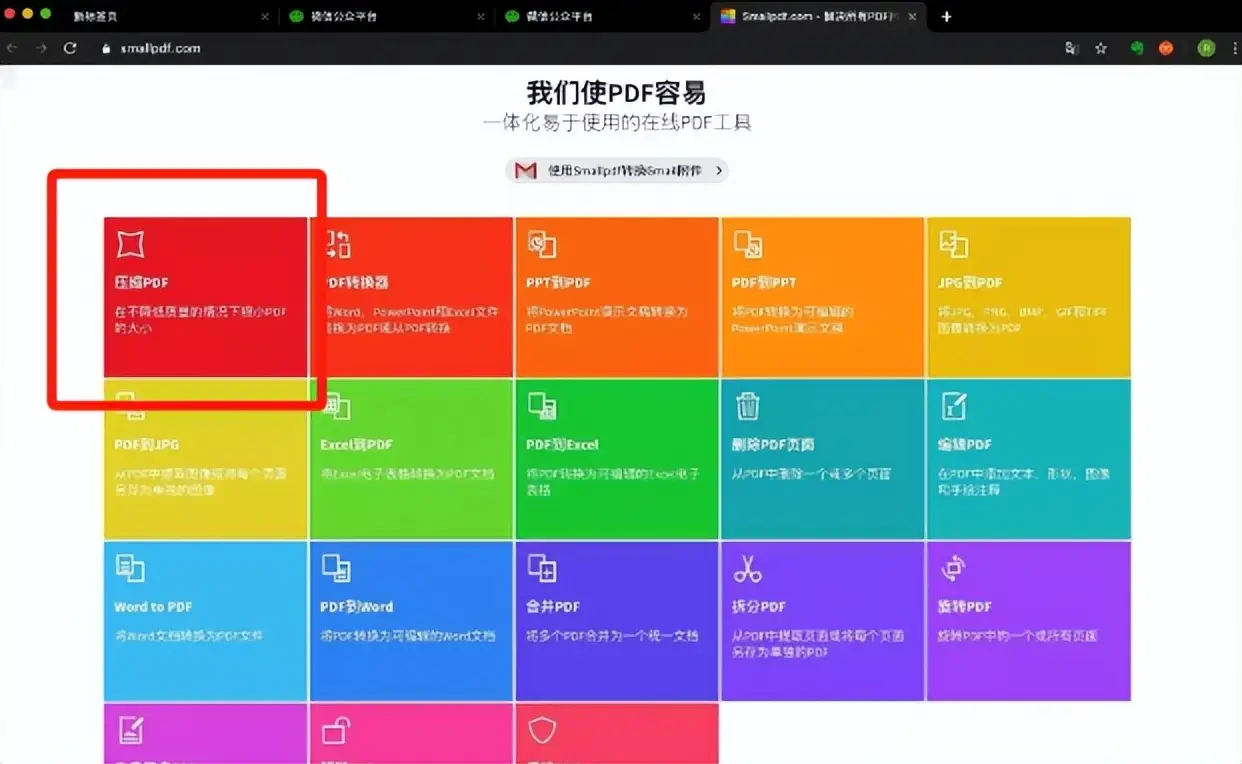Bookmark this page with the star icon
Image resolution: width=1242 pixels, height=764 pixels.
1101,47
